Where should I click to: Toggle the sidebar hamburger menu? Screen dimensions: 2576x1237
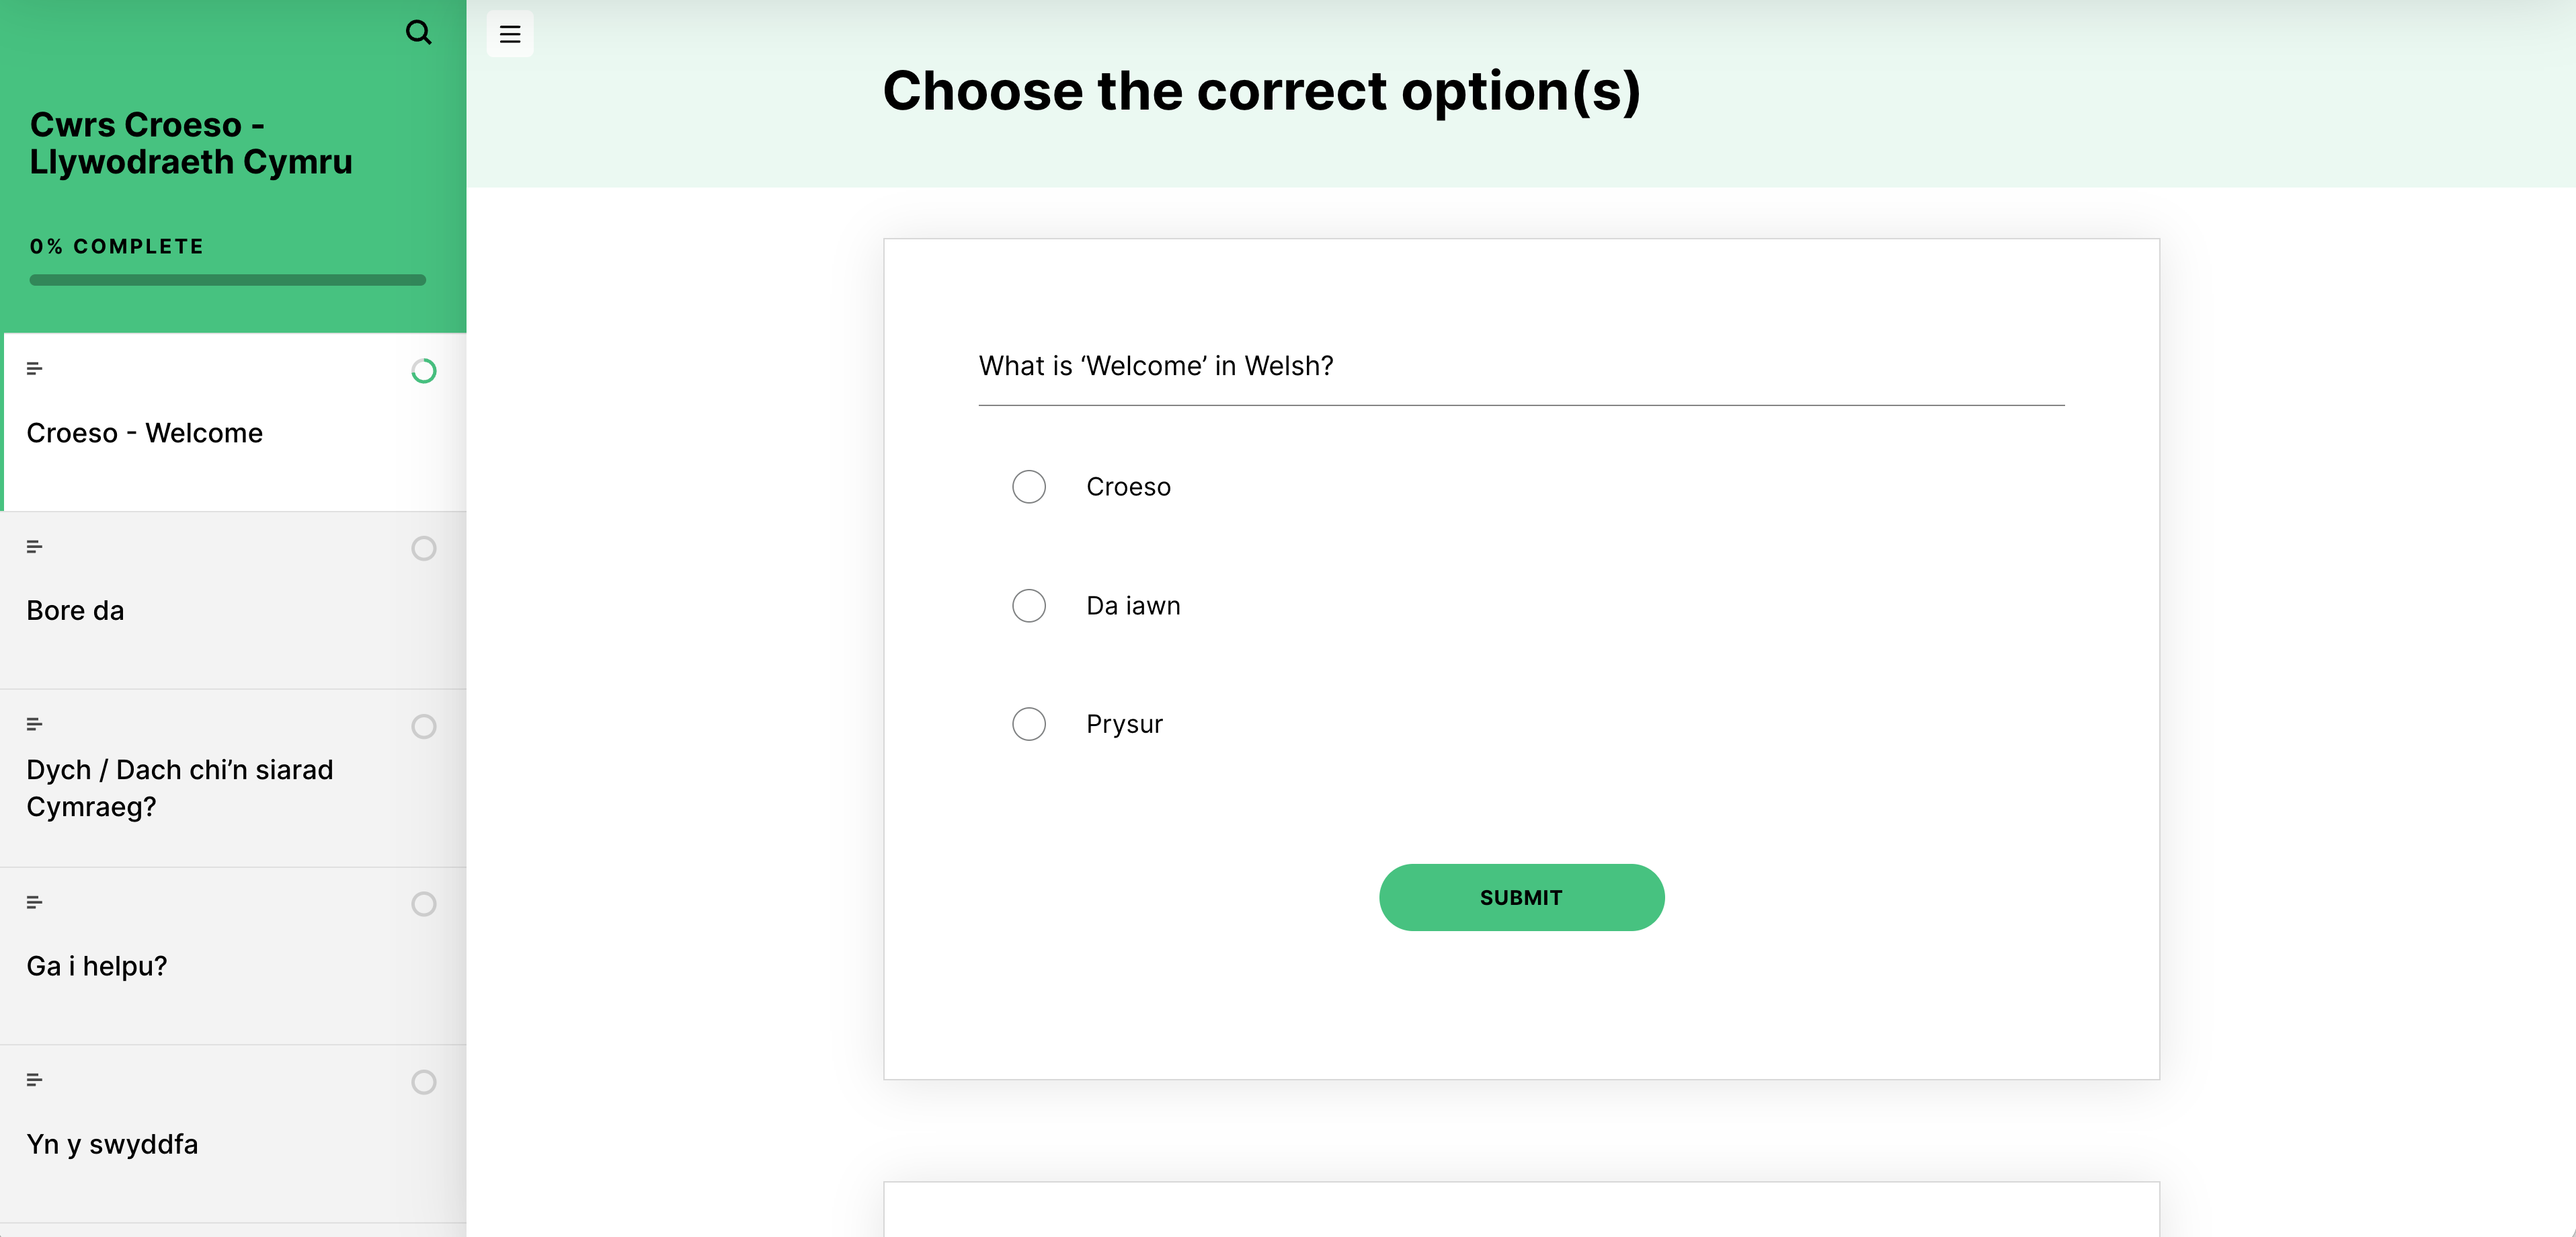510,34
